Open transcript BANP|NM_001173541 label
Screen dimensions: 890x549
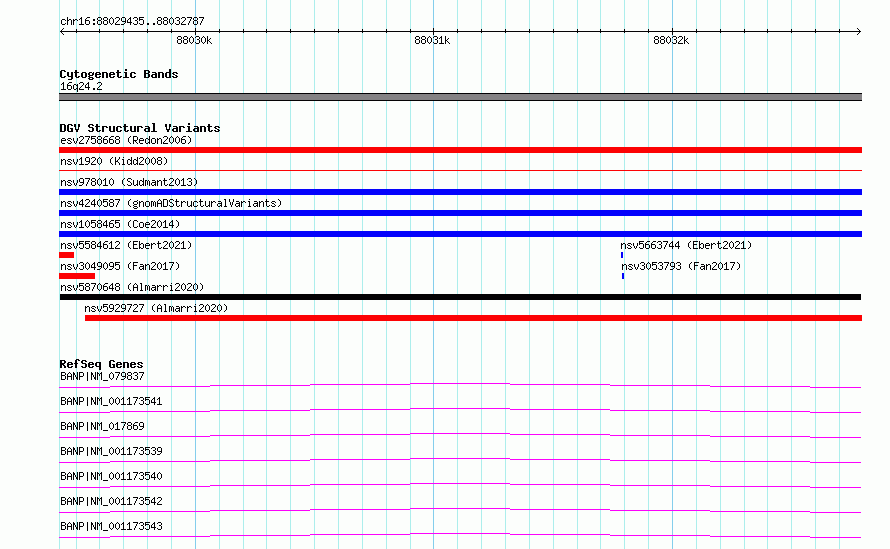tap(111, 401)
